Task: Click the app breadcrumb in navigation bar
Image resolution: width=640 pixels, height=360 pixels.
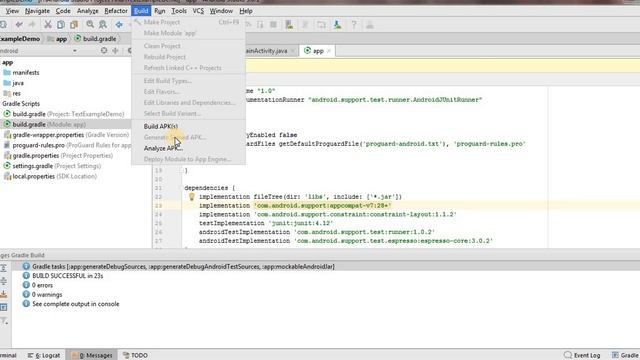Action: [x=57, y=39]
